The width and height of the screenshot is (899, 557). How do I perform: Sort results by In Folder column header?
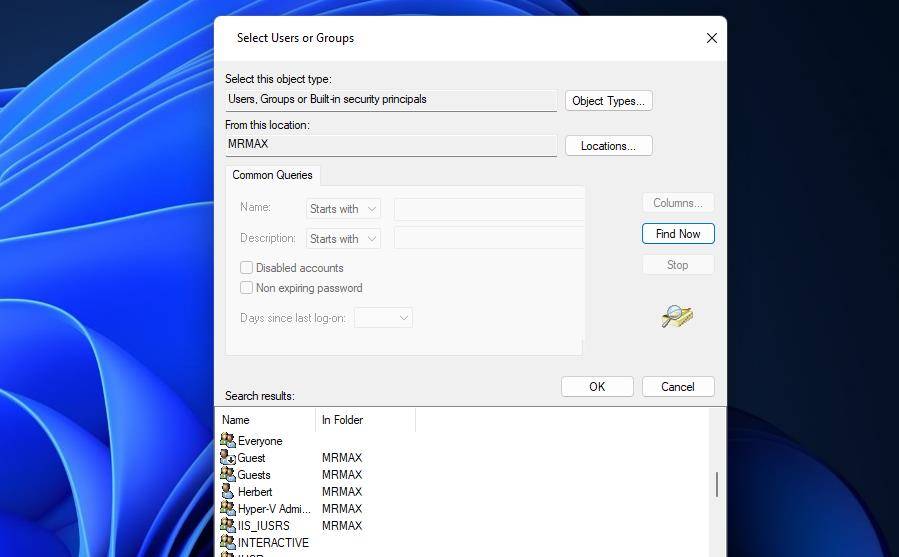(365, 420)
